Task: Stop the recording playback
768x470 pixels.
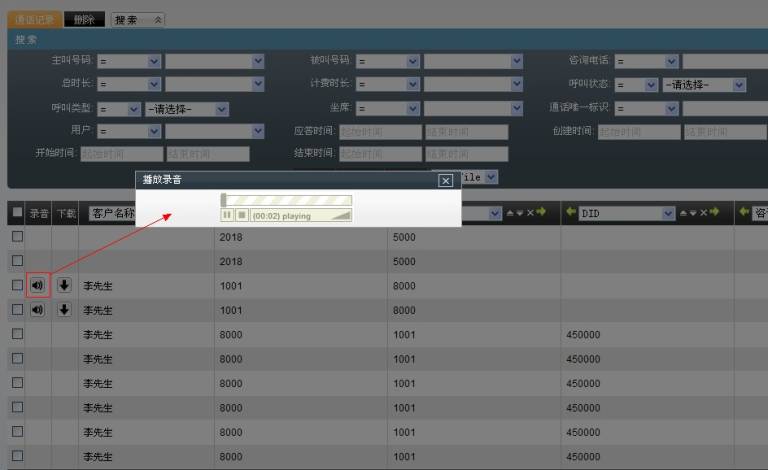Action: 241,215
